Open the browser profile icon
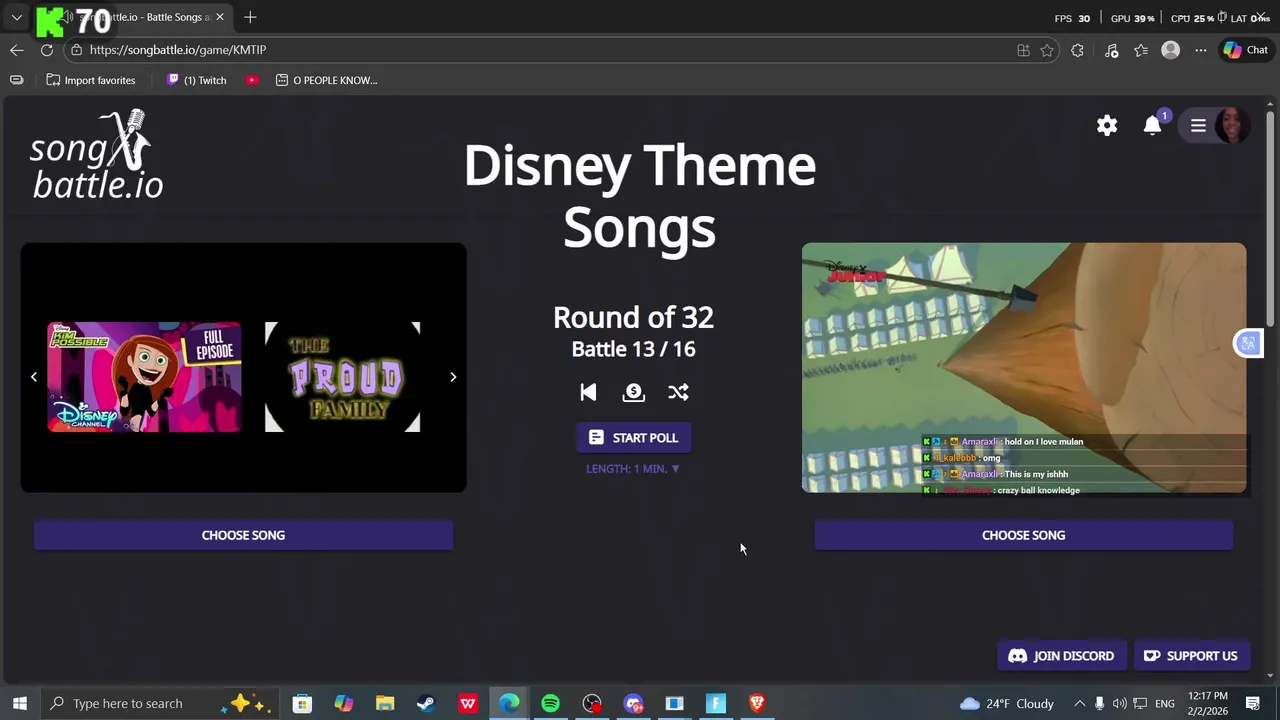The image size is (1280, 720). tap(1170, 50)
